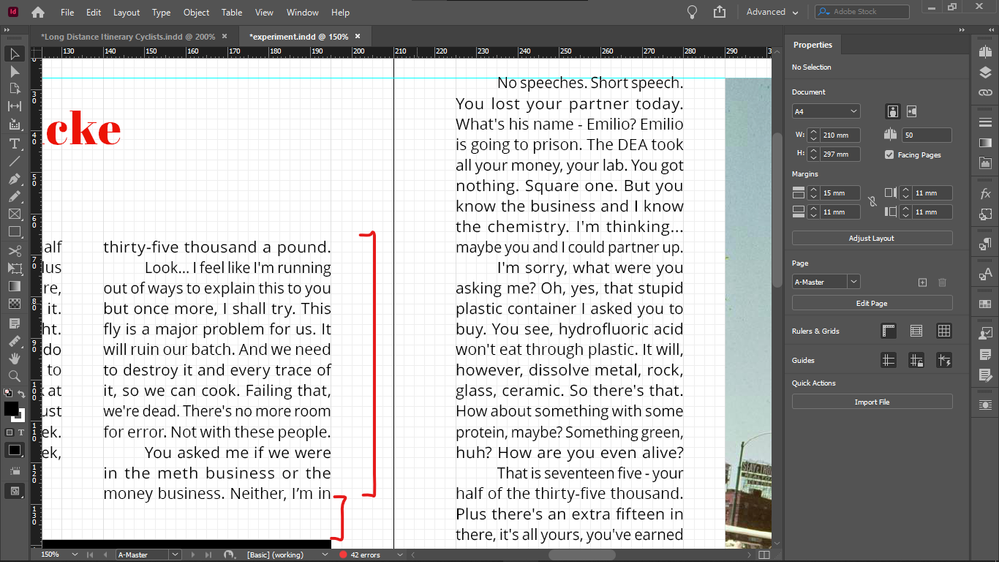Open the Stroke panel icon

pyautogui.click(x=985, y=122)
